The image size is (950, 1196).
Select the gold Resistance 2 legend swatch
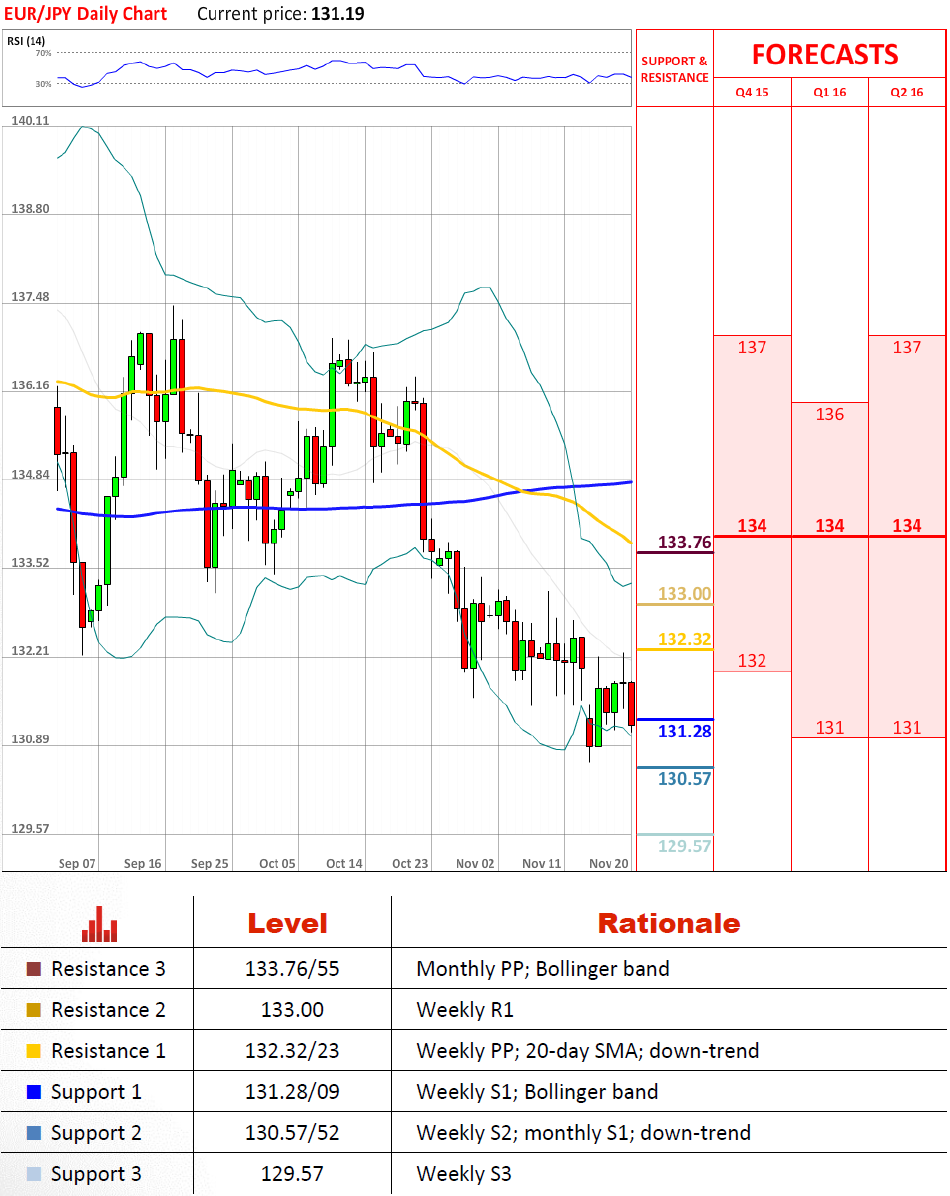[34, 1010]
